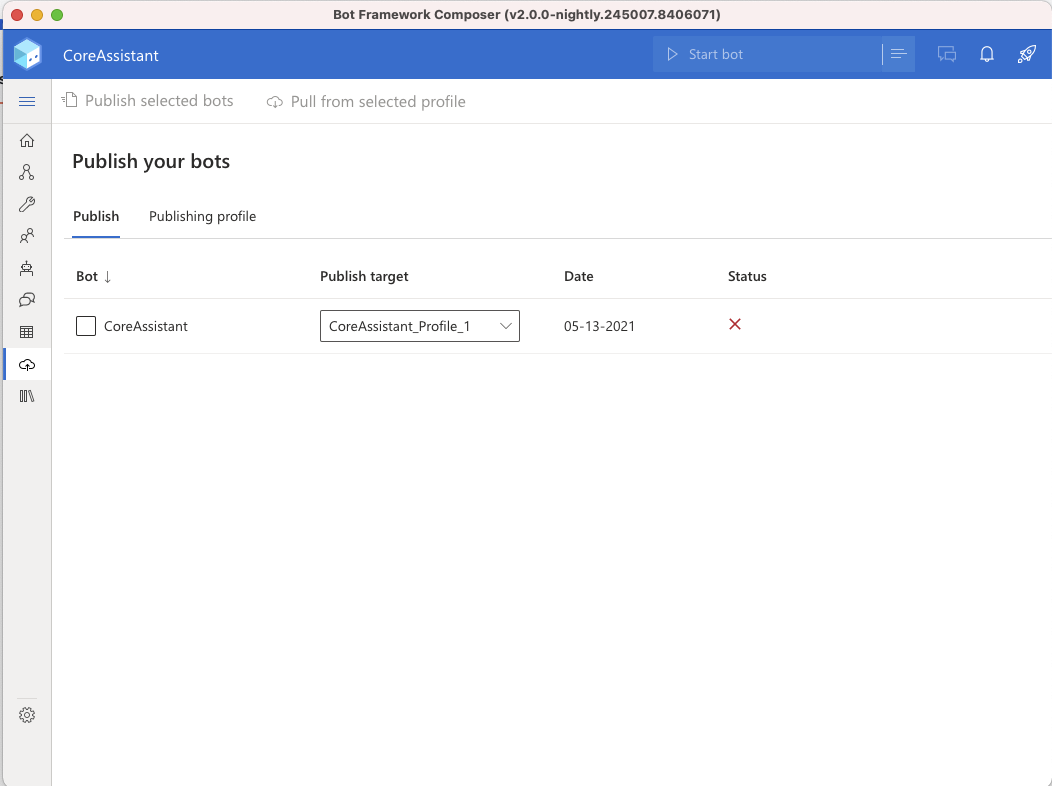Open the Skills page via the robot icon

[x=27, y=268]
